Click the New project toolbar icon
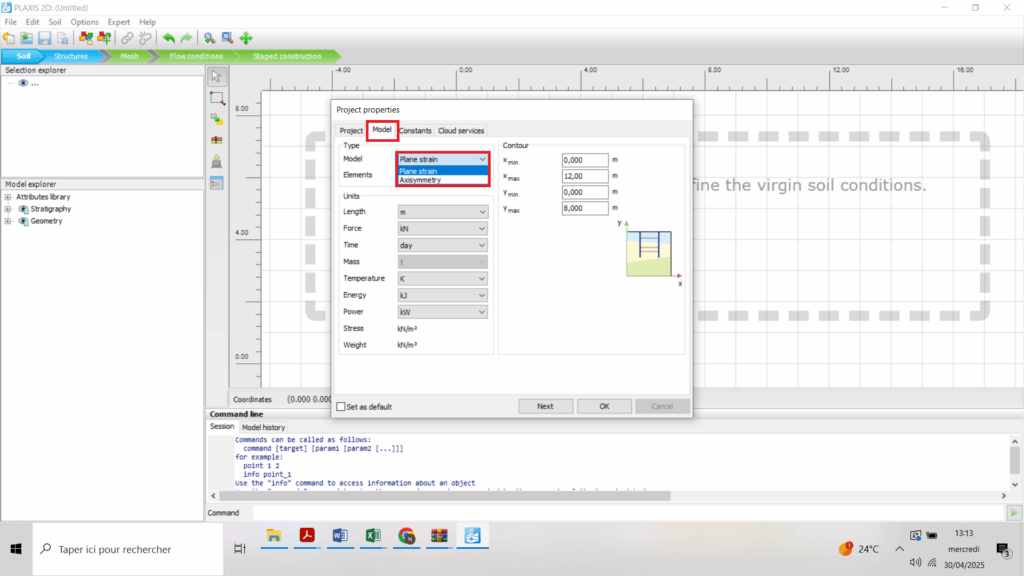The height and width of the screenshot is (576, 1024). (9, 39)
